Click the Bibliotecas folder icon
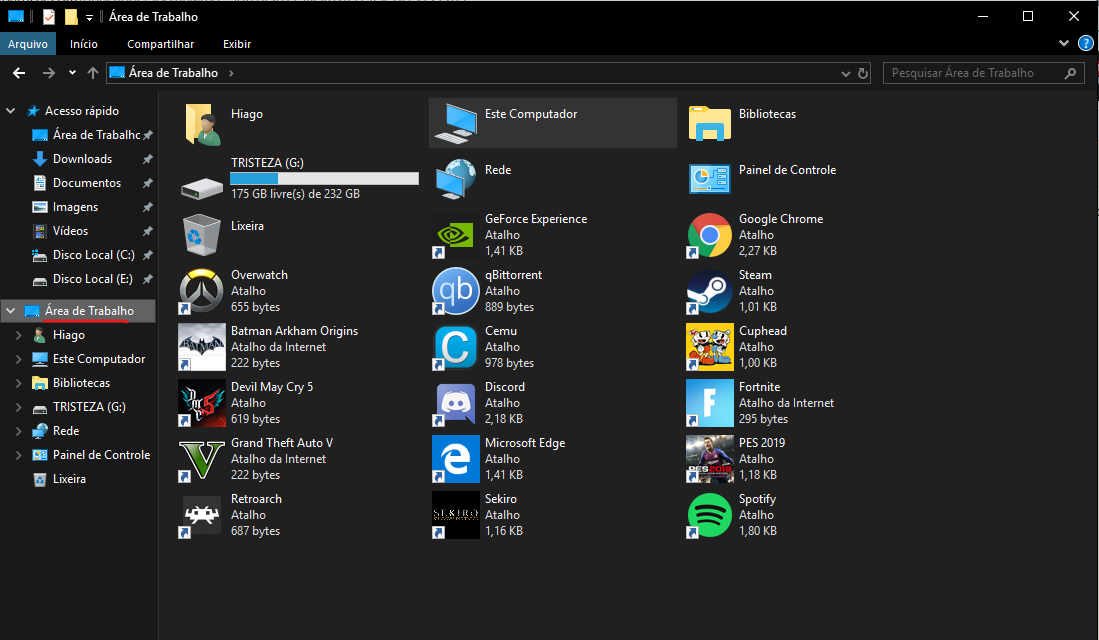Viewport: 1099px width, 640px height. point(709,124)
